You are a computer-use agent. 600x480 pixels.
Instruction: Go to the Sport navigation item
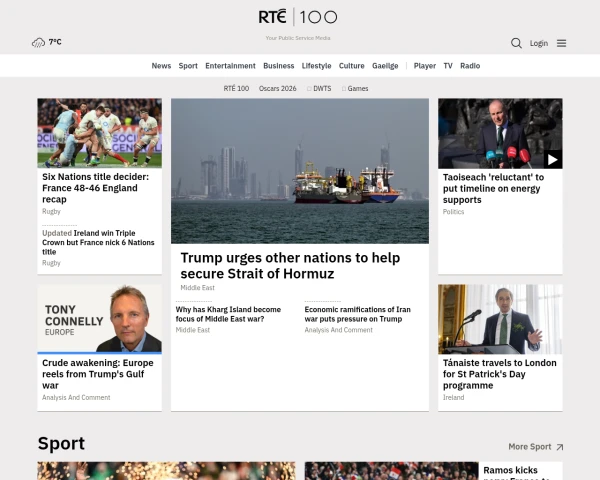[x=188, y=66]
